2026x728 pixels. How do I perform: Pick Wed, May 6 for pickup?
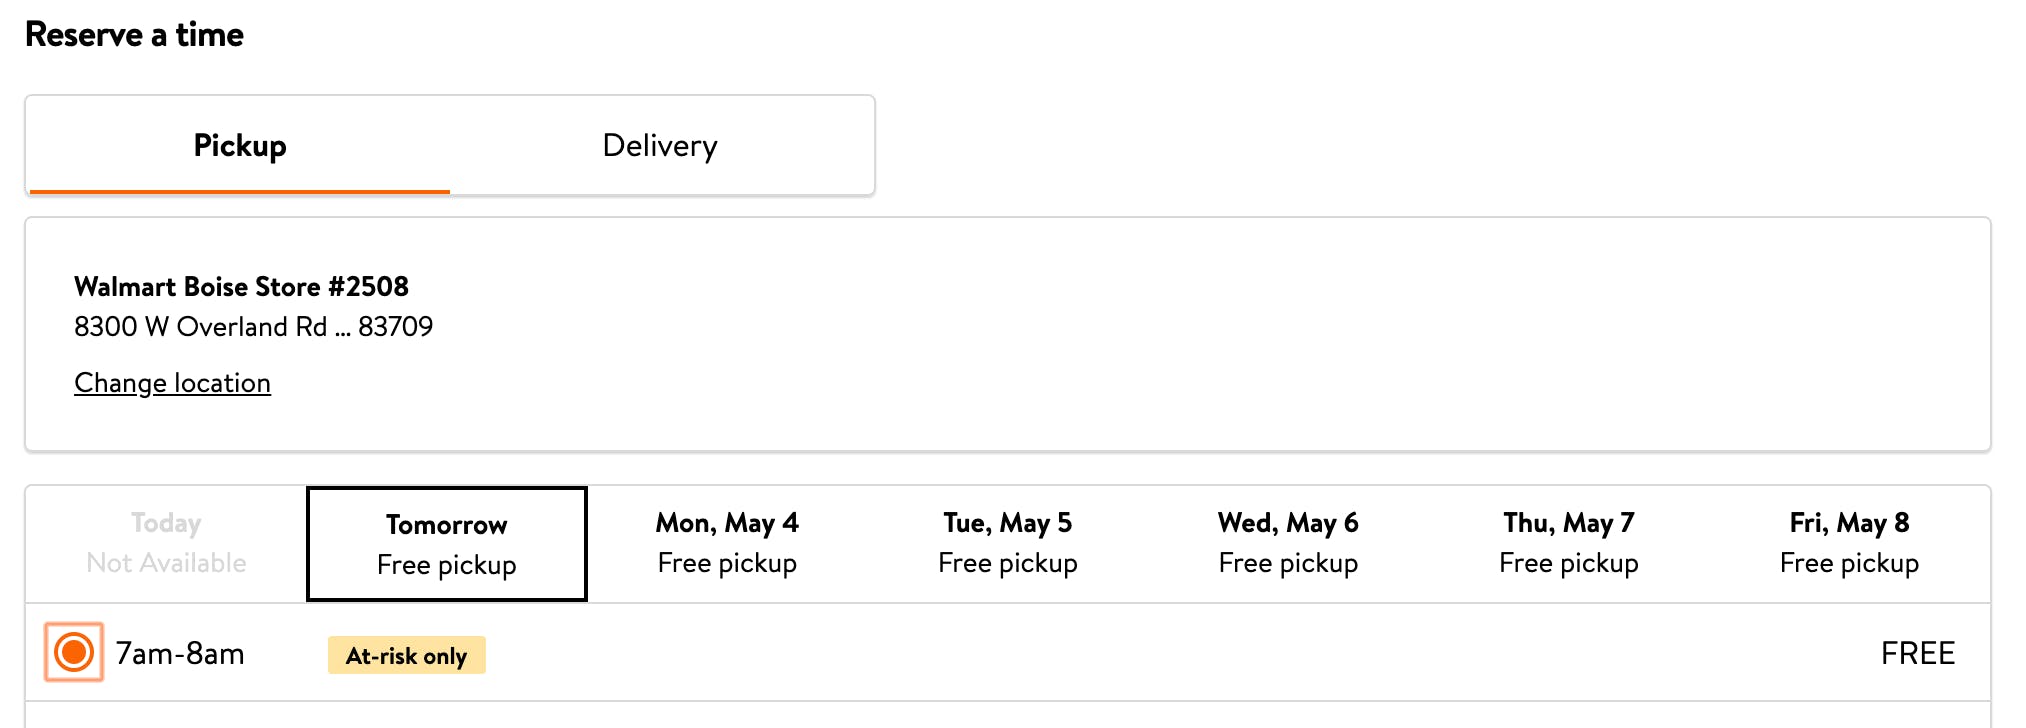click(x=1288, y=543)
